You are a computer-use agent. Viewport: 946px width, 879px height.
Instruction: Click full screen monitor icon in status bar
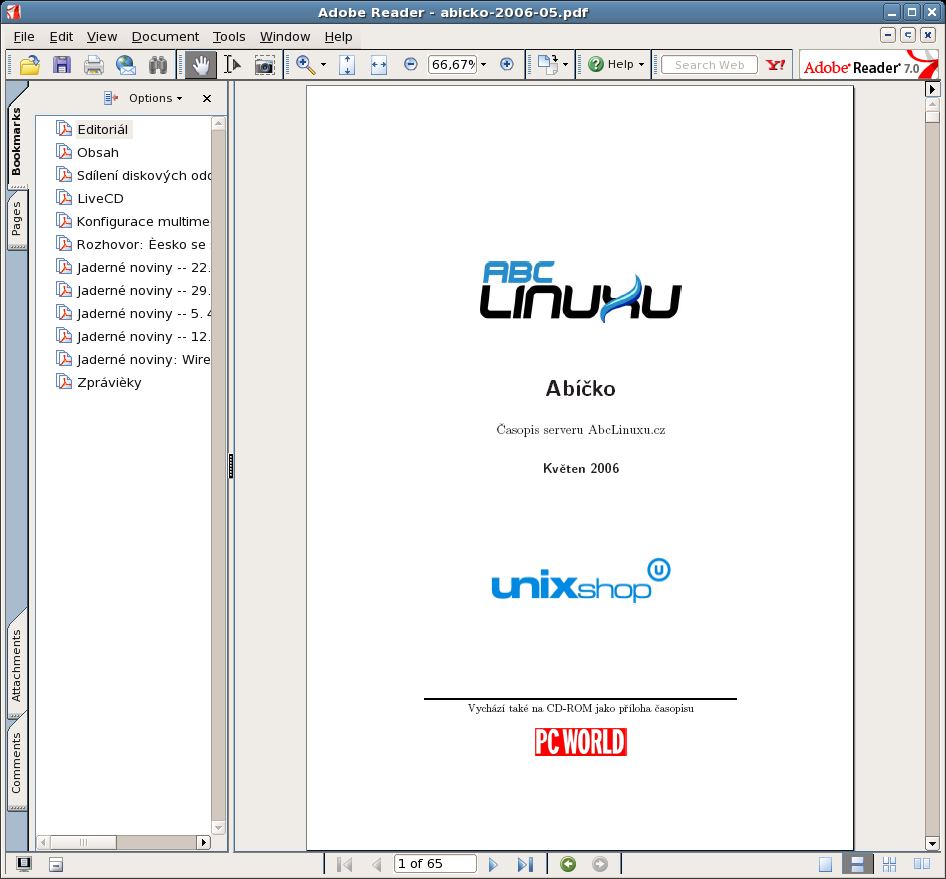(x=24, y=865)
